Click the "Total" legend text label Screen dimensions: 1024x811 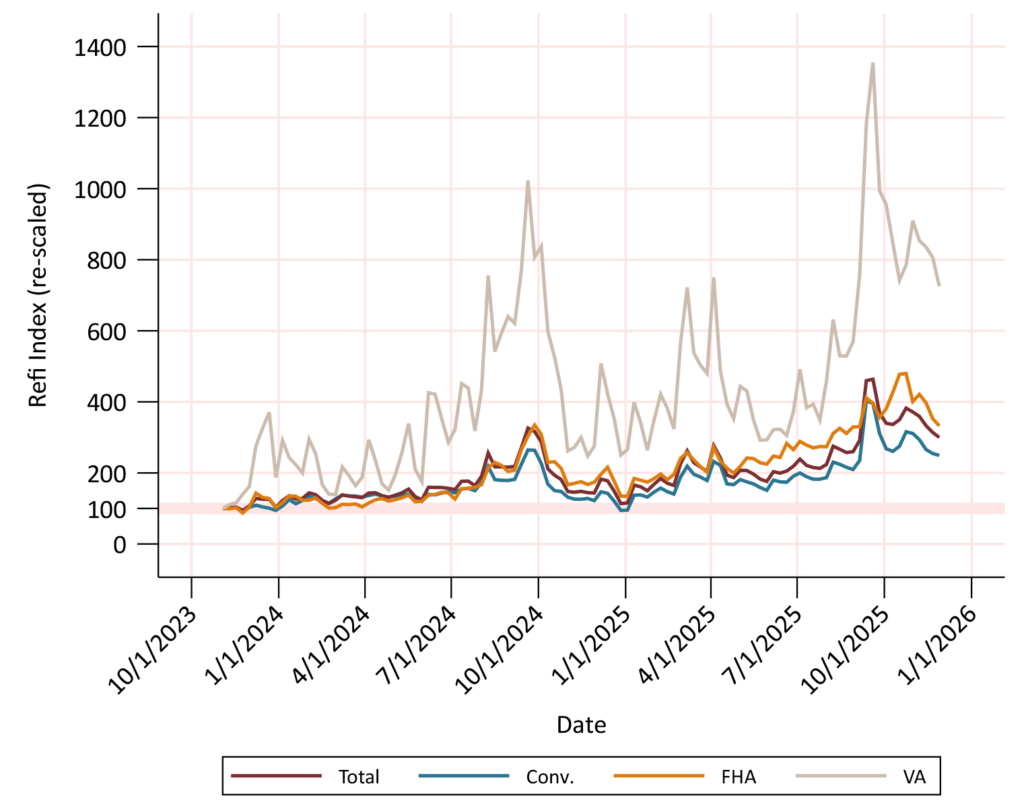coord(359,776)
